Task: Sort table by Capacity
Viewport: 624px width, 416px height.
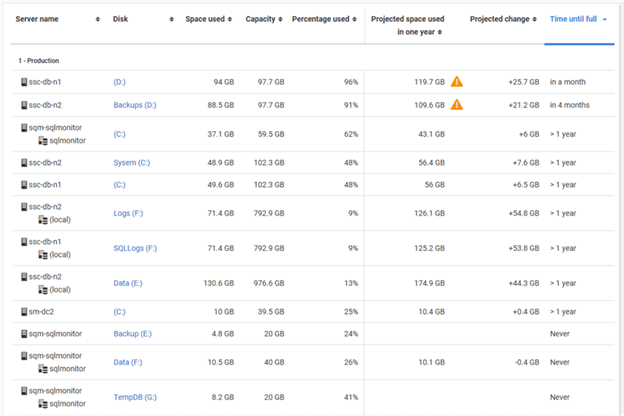Action: (264, 19)
